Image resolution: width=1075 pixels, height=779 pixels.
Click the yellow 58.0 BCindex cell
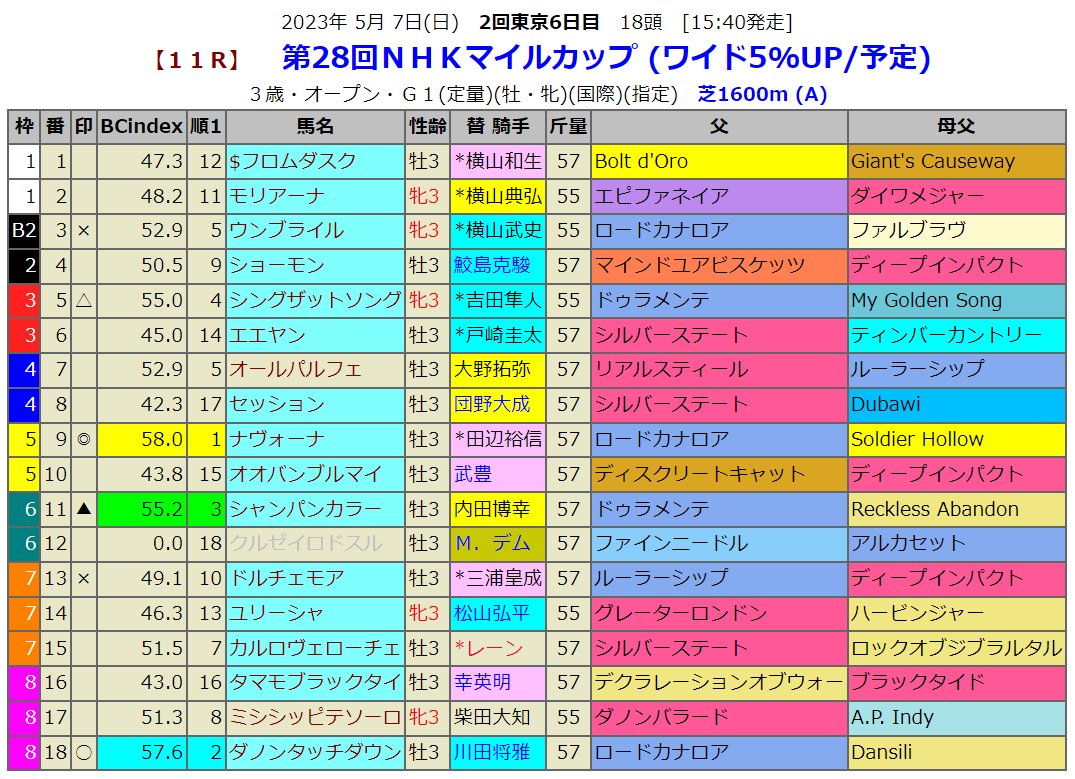[141, 439]
